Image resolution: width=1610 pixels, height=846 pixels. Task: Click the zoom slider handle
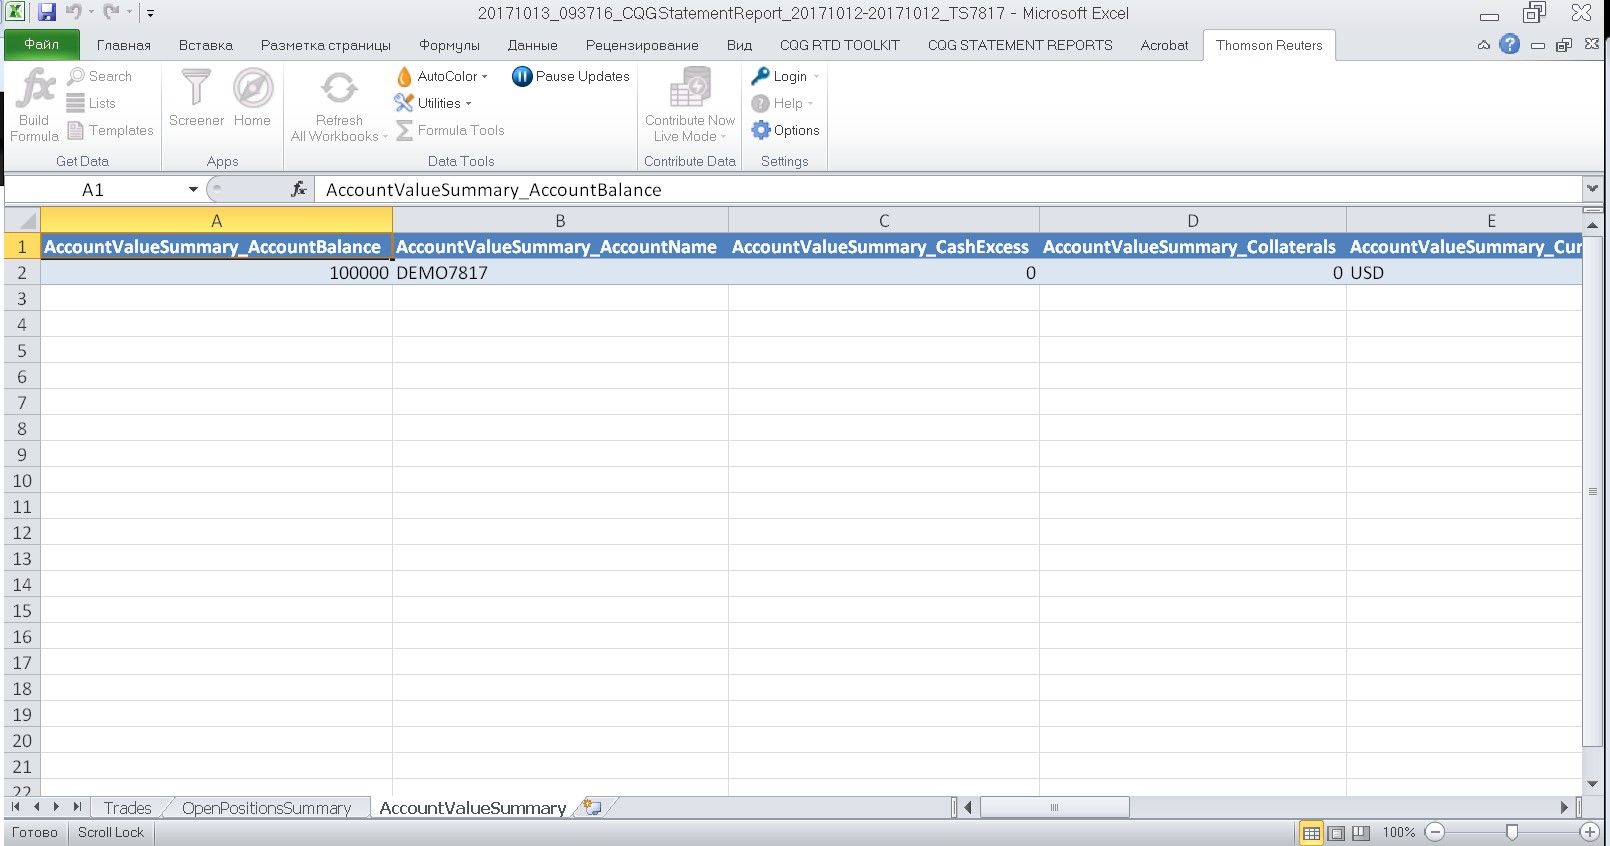[1512, 832]
